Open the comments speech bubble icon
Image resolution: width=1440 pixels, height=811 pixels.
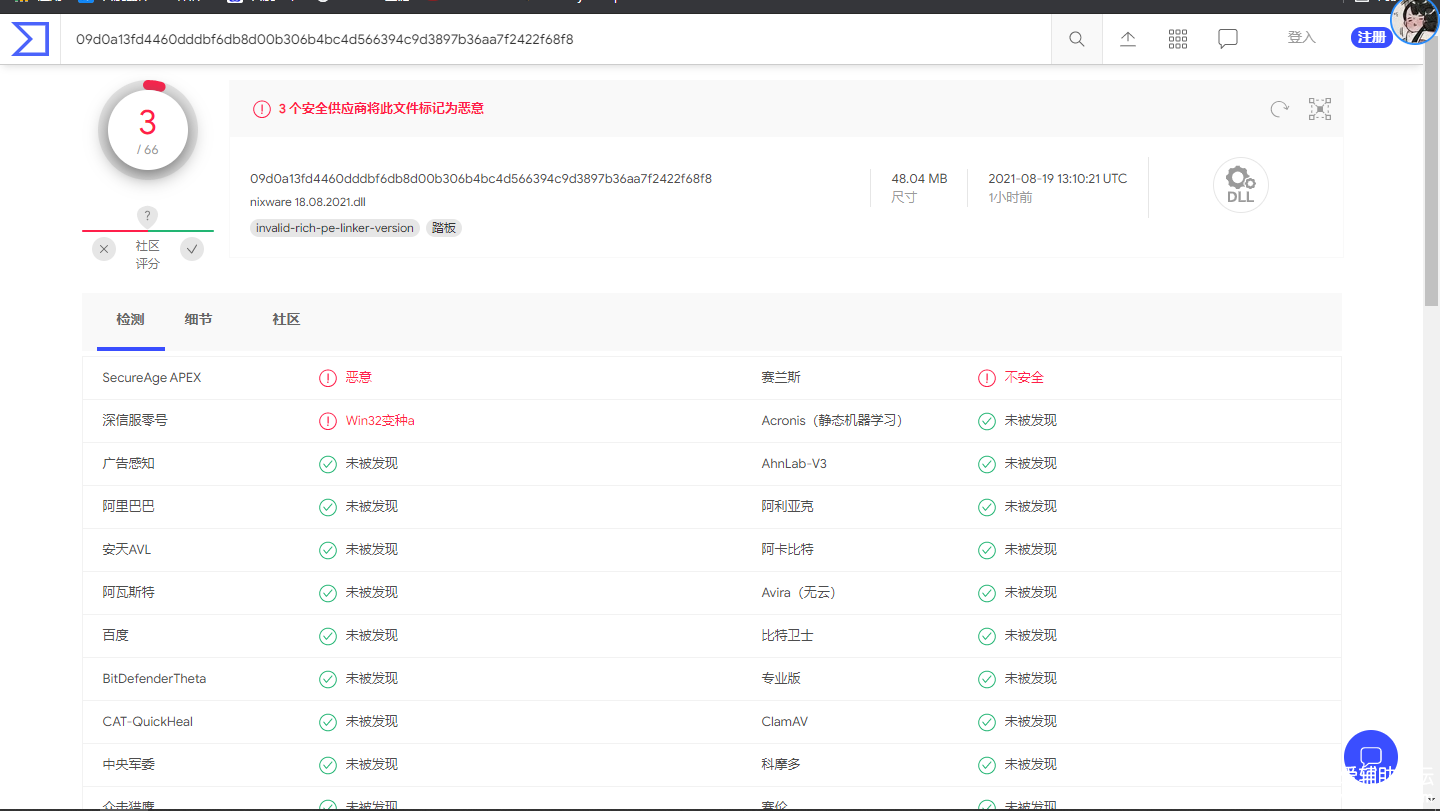point(1228,39)
